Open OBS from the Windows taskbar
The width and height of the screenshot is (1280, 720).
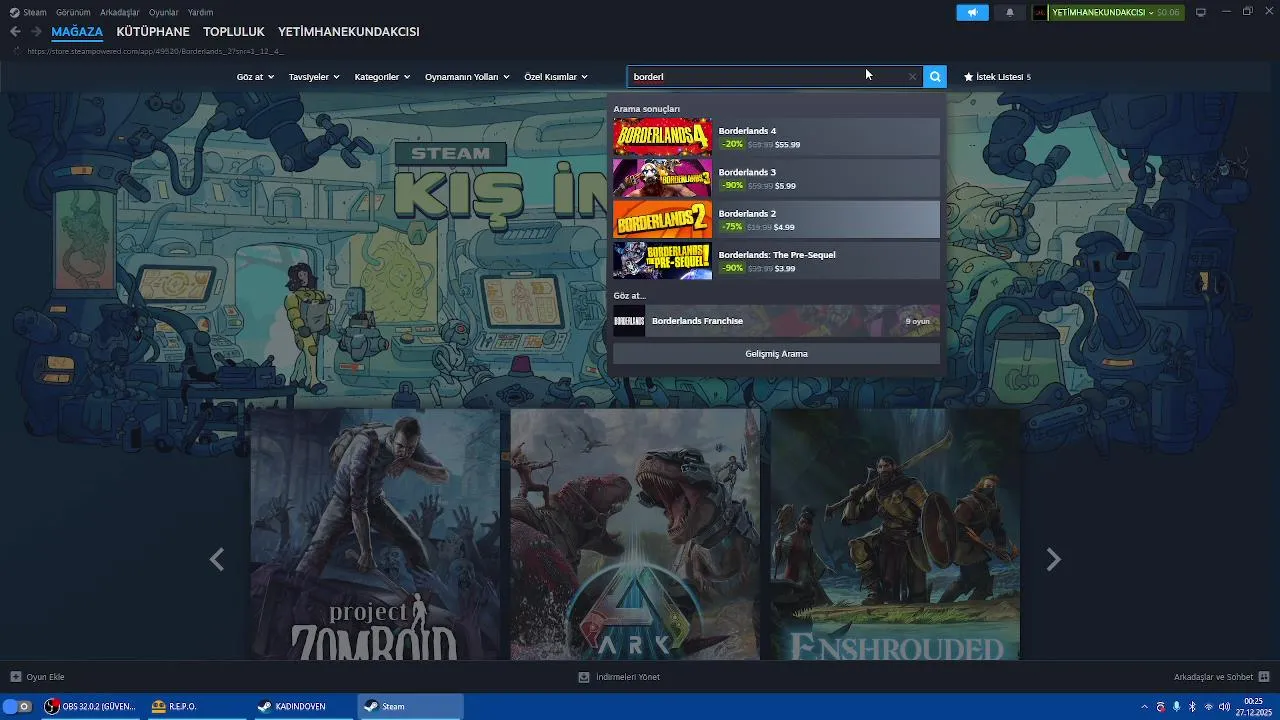[x=91, y=706]
